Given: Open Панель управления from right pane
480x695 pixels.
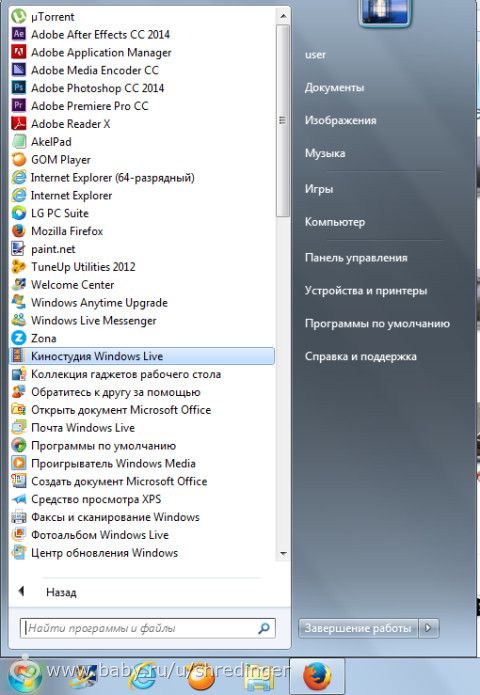Looking at the screenshot, I should pos(356,258).
